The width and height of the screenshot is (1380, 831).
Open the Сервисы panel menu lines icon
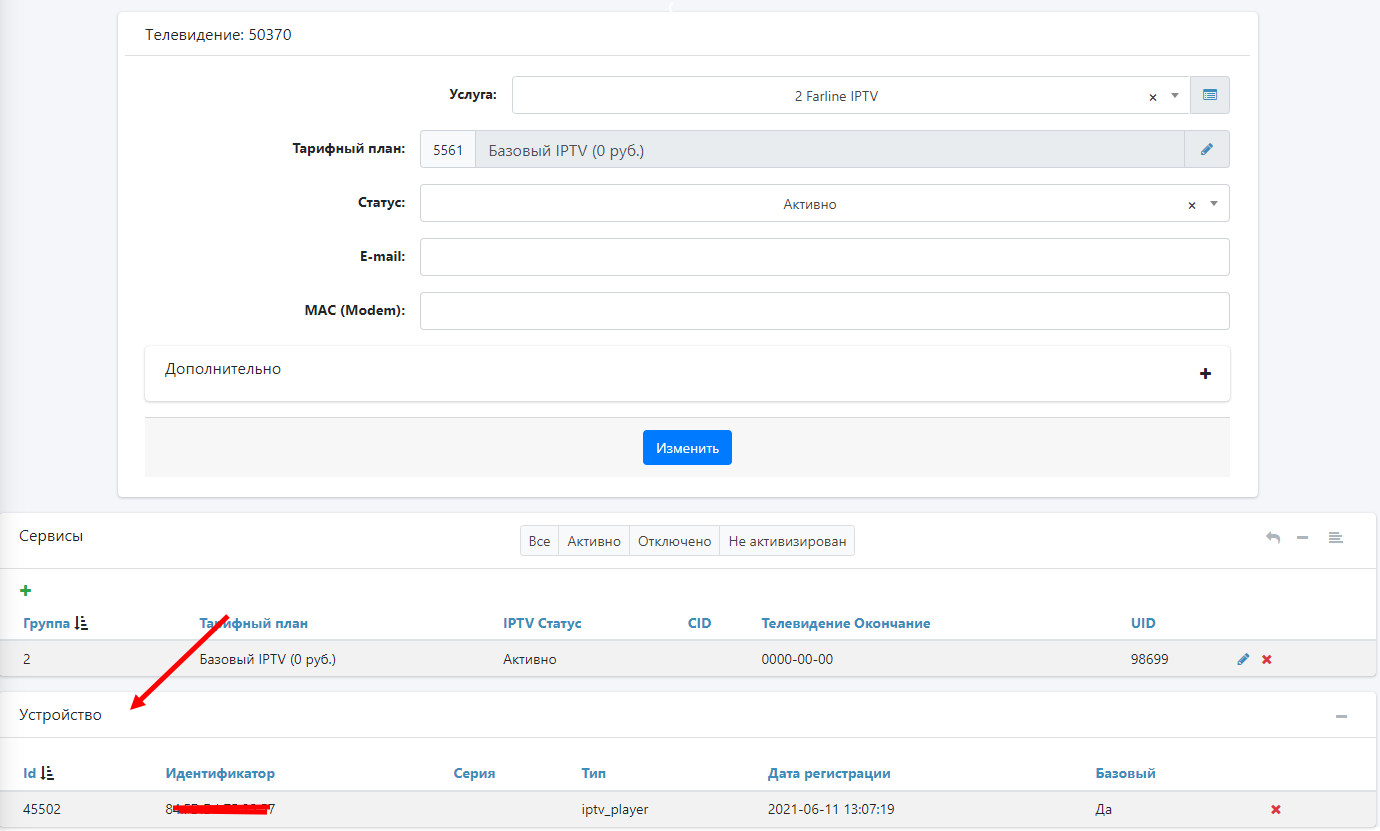coord(1335,538)
